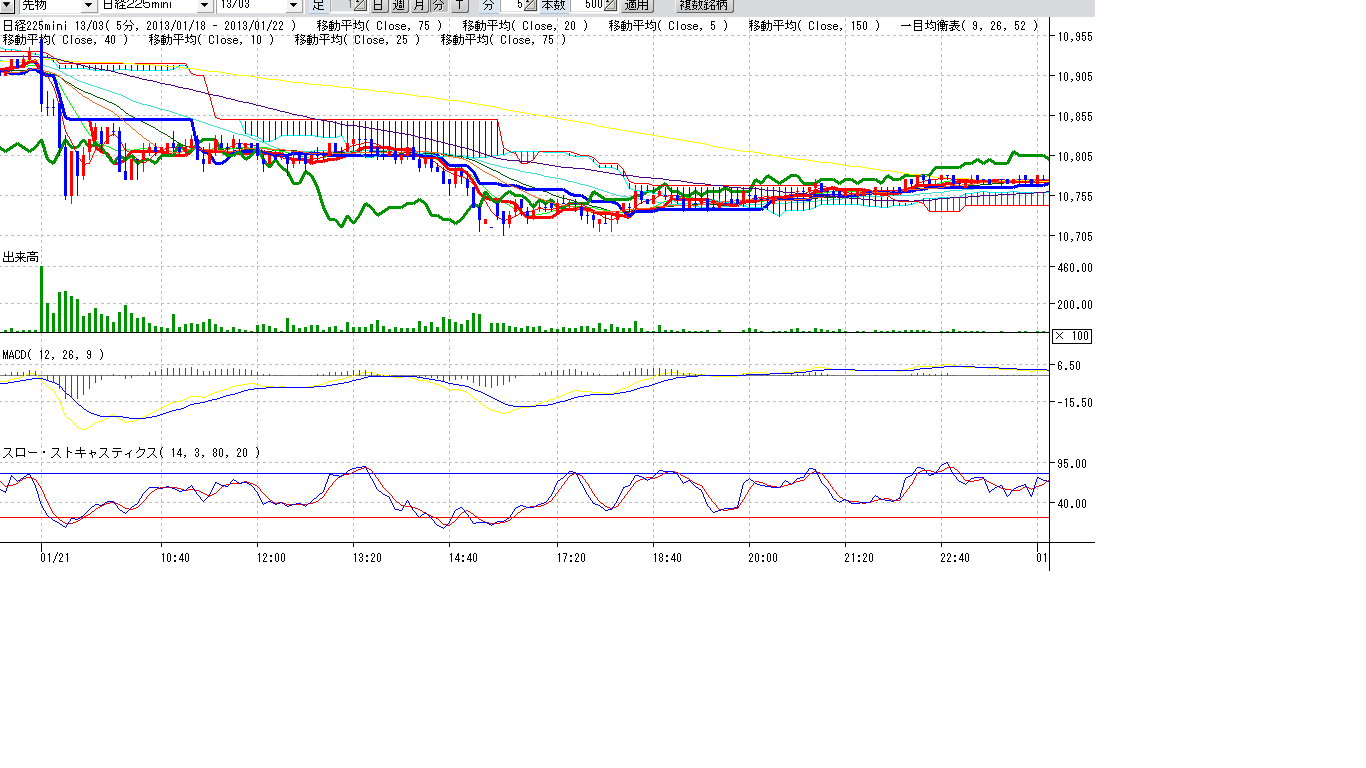Click the MACD( 12, 26, 9 ) indicator label
The height and width of the screenshot is (768, 1366).
coord(53,354)
